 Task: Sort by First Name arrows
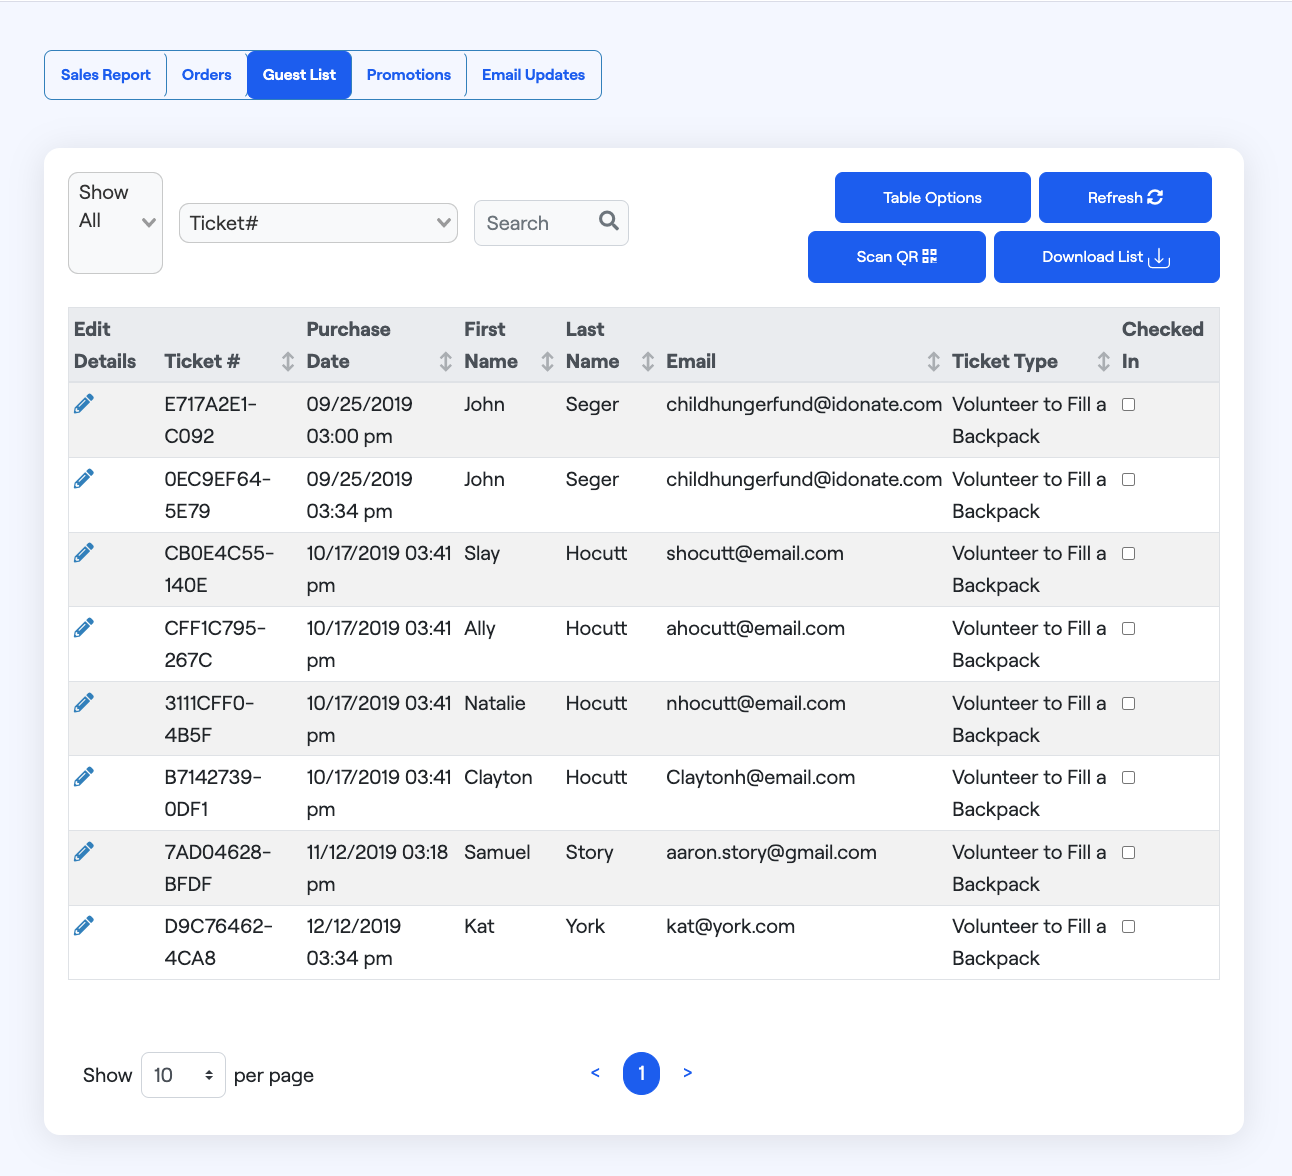point(547,361)
